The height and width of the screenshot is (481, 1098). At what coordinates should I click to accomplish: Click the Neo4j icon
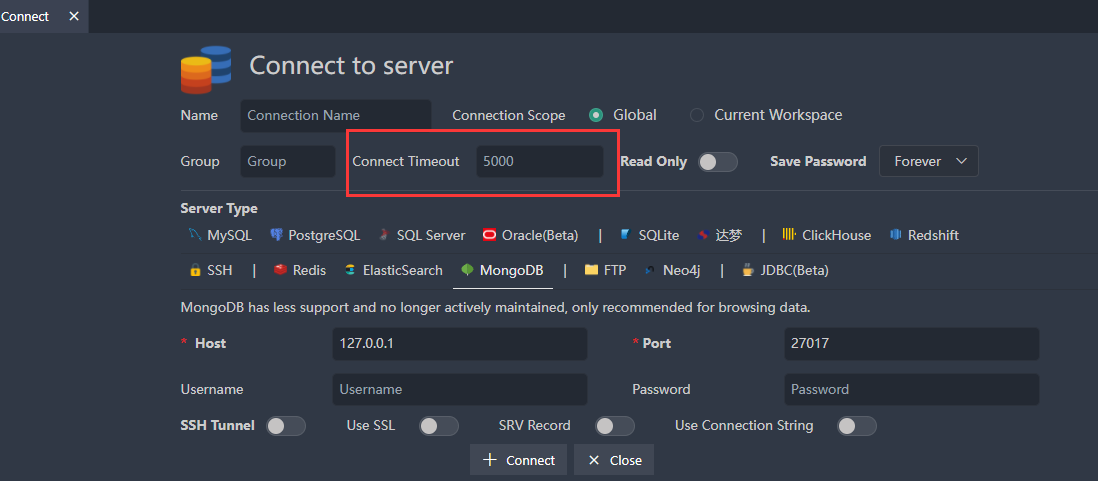coord(651,270)
